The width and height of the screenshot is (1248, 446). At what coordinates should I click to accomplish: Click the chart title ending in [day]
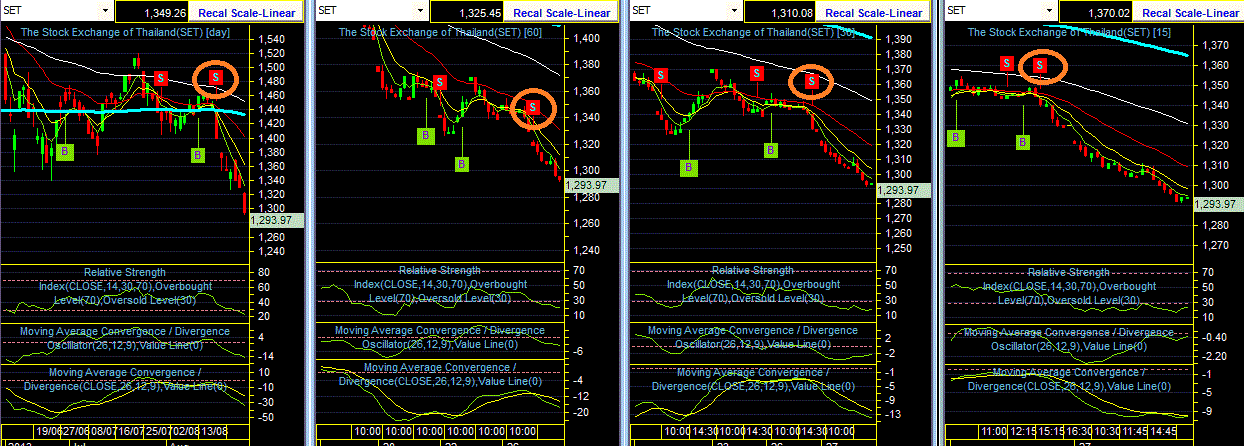click(x=126, y=32)
